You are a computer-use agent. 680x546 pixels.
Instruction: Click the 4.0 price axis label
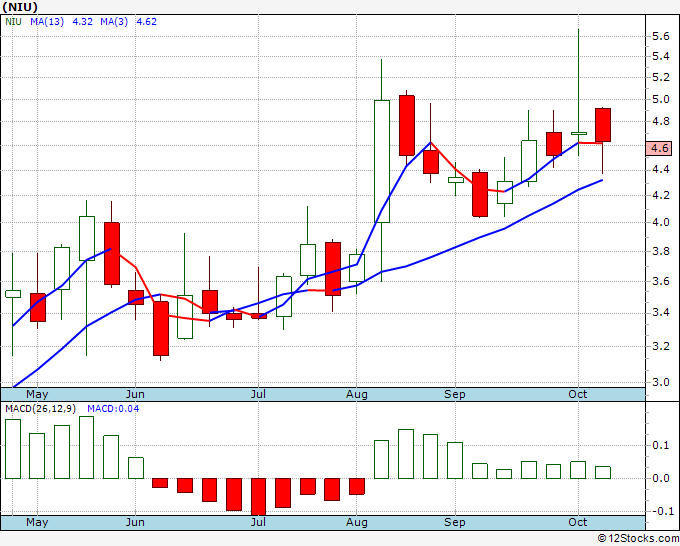661,222
